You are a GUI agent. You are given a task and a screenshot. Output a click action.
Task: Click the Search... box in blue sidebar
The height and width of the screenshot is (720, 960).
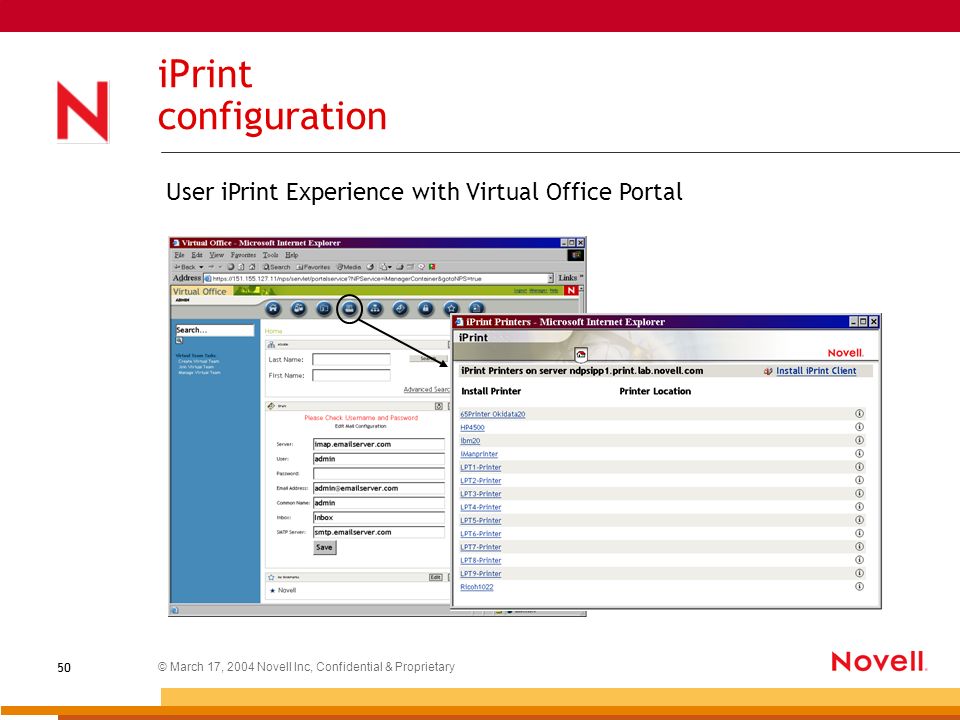pos(214,330)
